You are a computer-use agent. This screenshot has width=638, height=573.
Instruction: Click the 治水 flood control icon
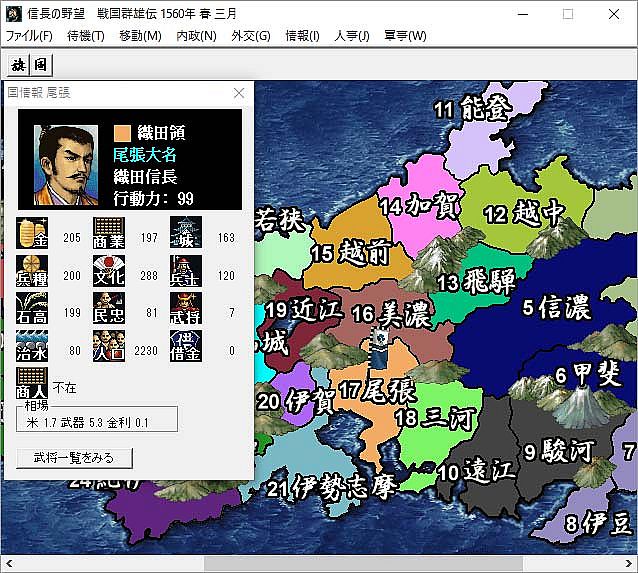(32, 346)
